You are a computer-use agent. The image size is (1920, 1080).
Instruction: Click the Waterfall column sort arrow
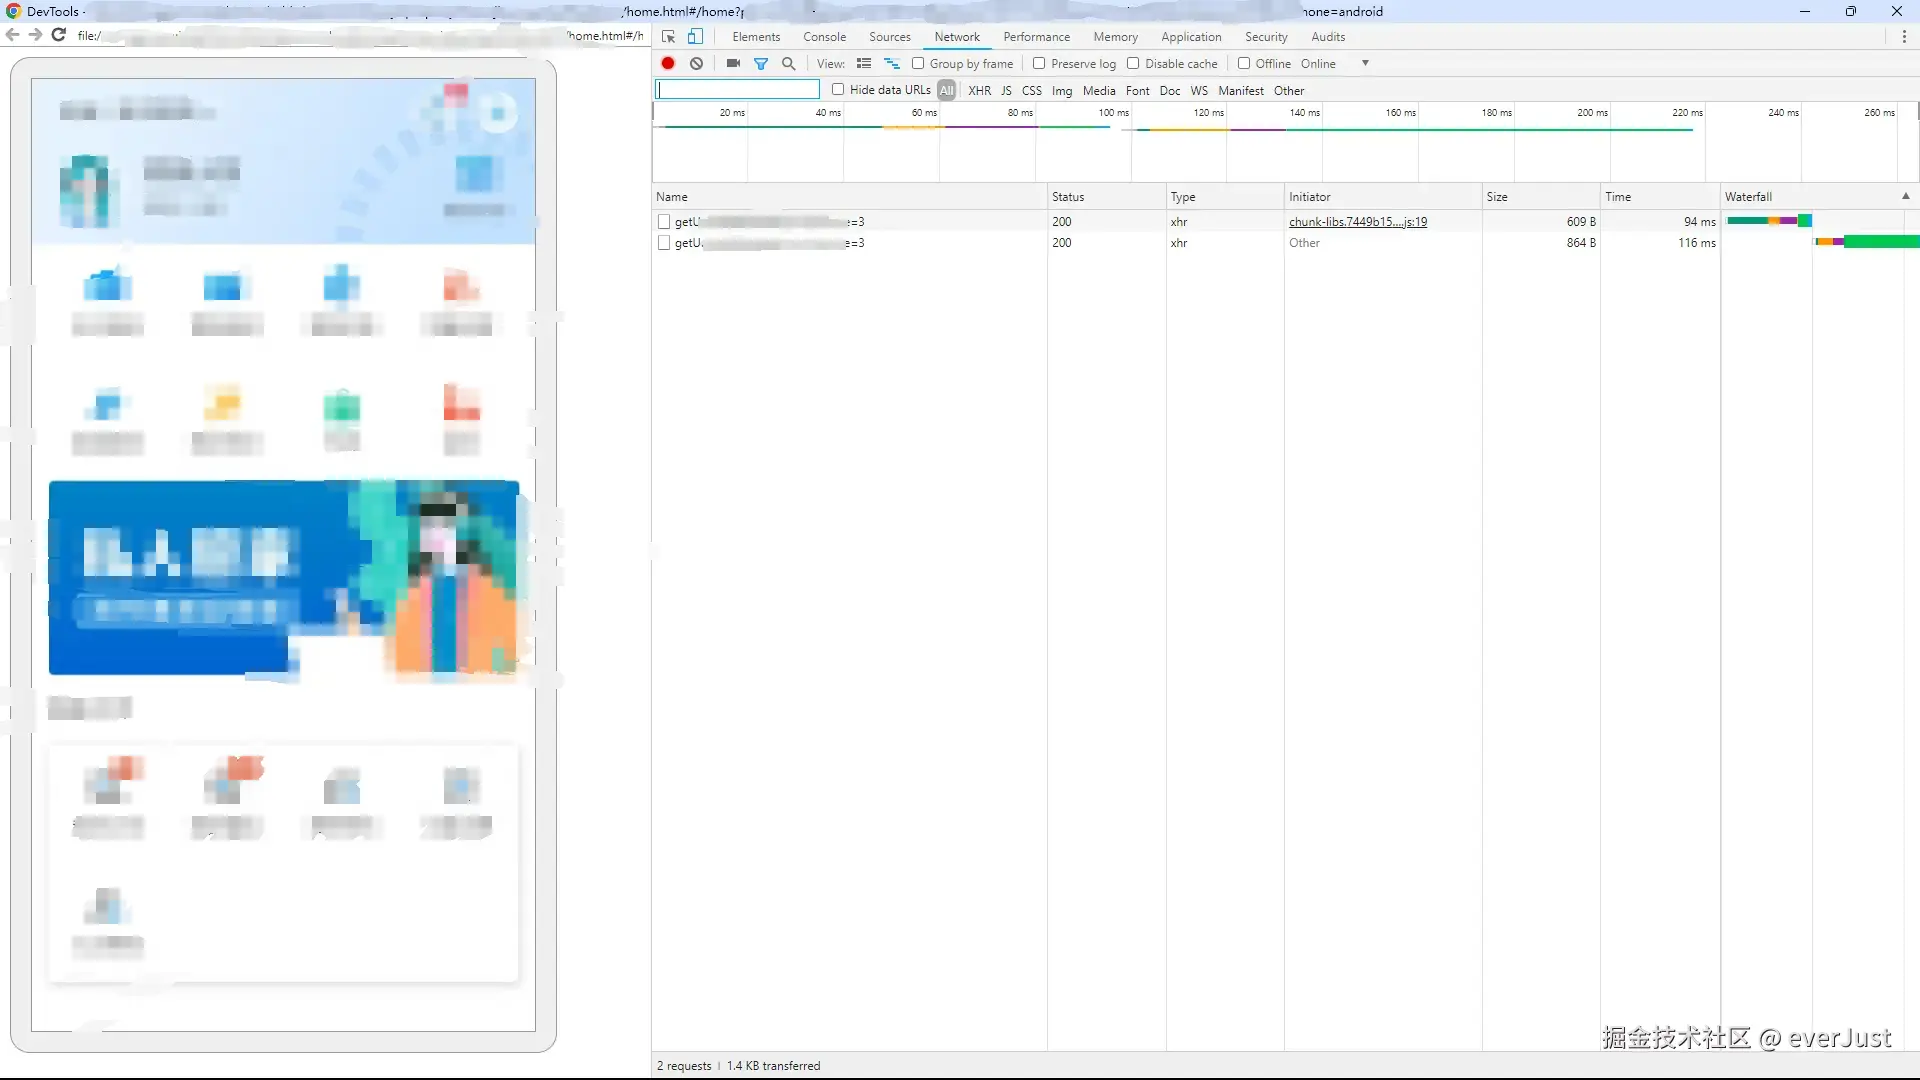click(1905, 196)
